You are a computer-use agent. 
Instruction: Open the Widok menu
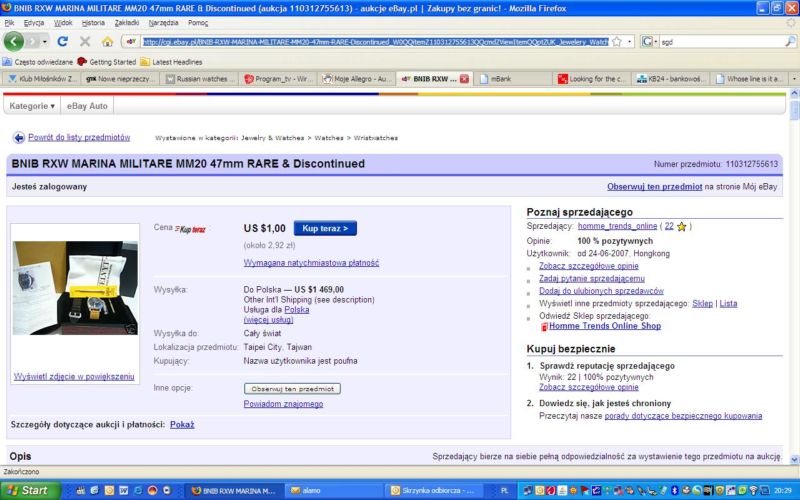pyautogui.click(x=63, y=23)
